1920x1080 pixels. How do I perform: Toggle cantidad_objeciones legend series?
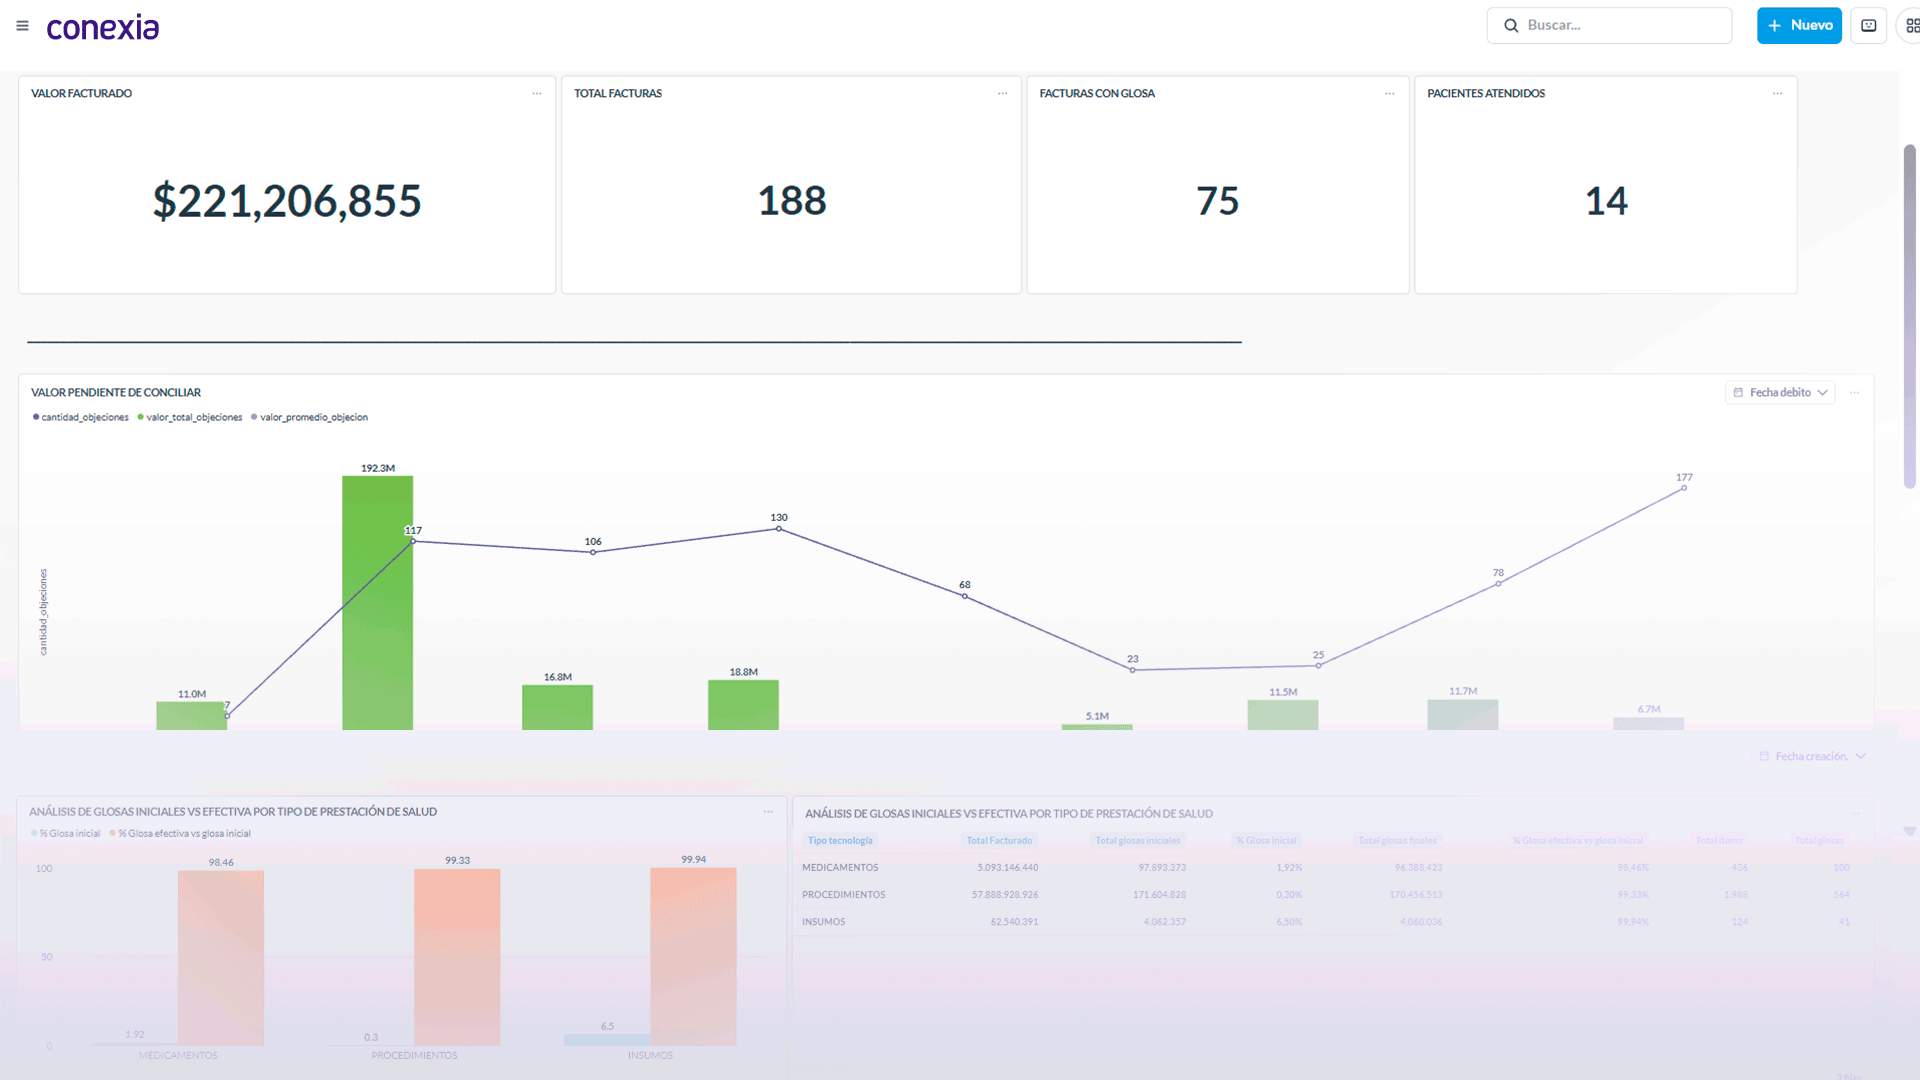[81, 418]
